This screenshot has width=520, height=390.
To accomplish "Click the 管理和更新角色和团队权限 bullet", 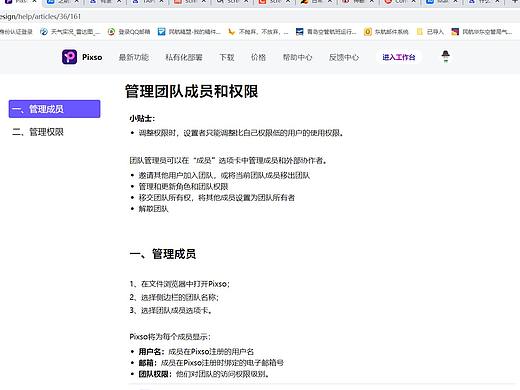I will coord(183,186).
